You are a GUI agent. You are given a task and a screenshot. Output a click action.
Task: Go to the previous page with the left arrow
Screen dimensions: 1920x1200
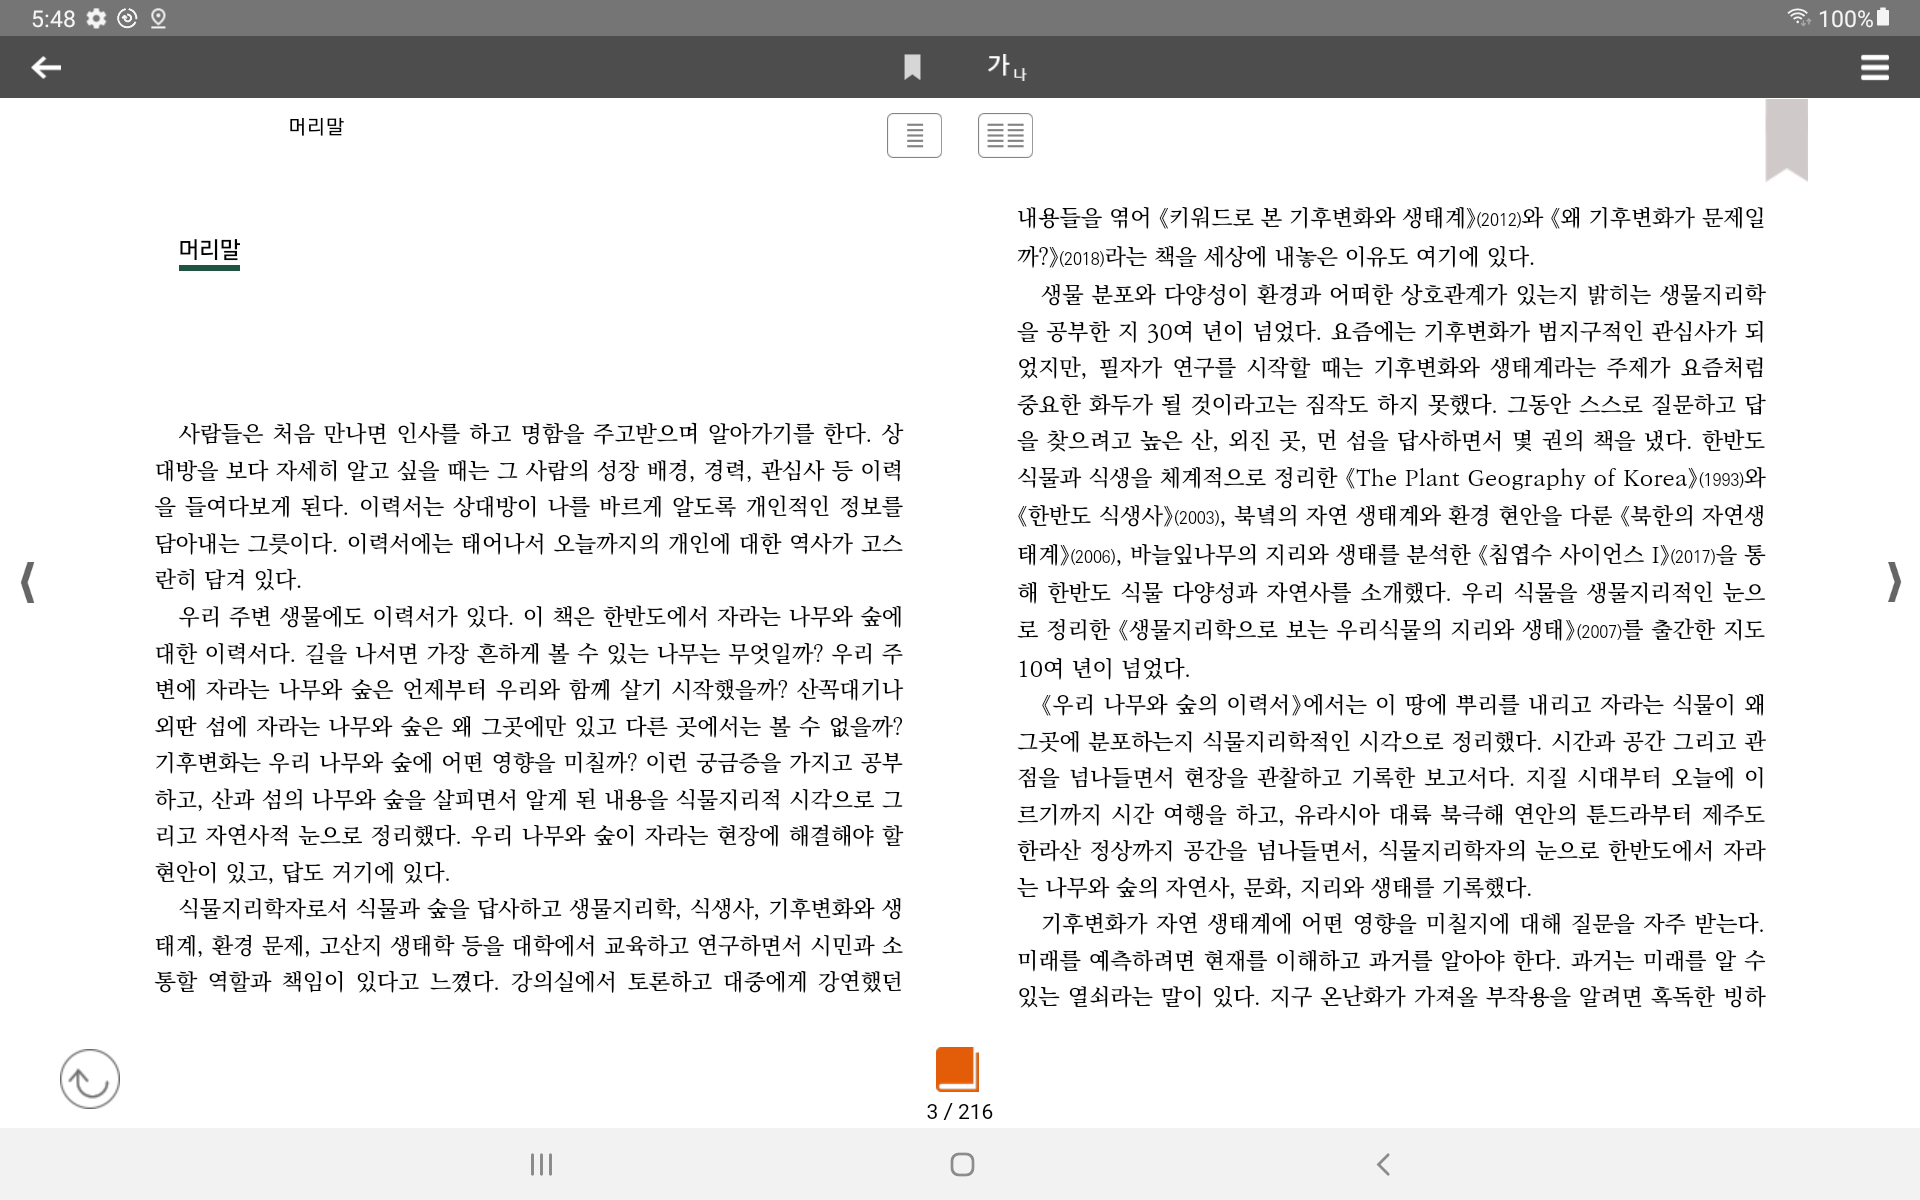pos(28,581)
